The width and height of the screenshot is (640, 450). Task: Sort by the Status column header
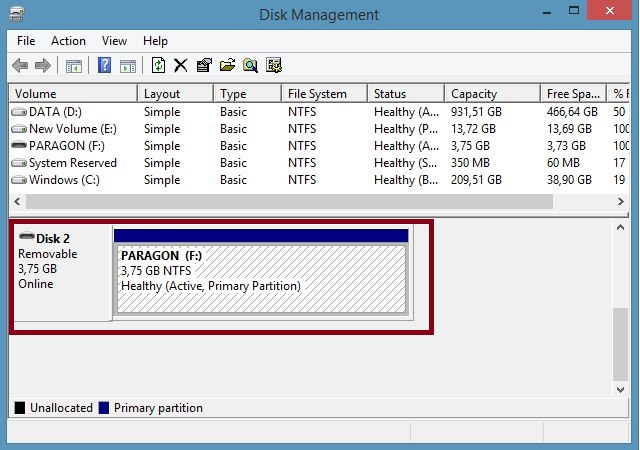406,94
